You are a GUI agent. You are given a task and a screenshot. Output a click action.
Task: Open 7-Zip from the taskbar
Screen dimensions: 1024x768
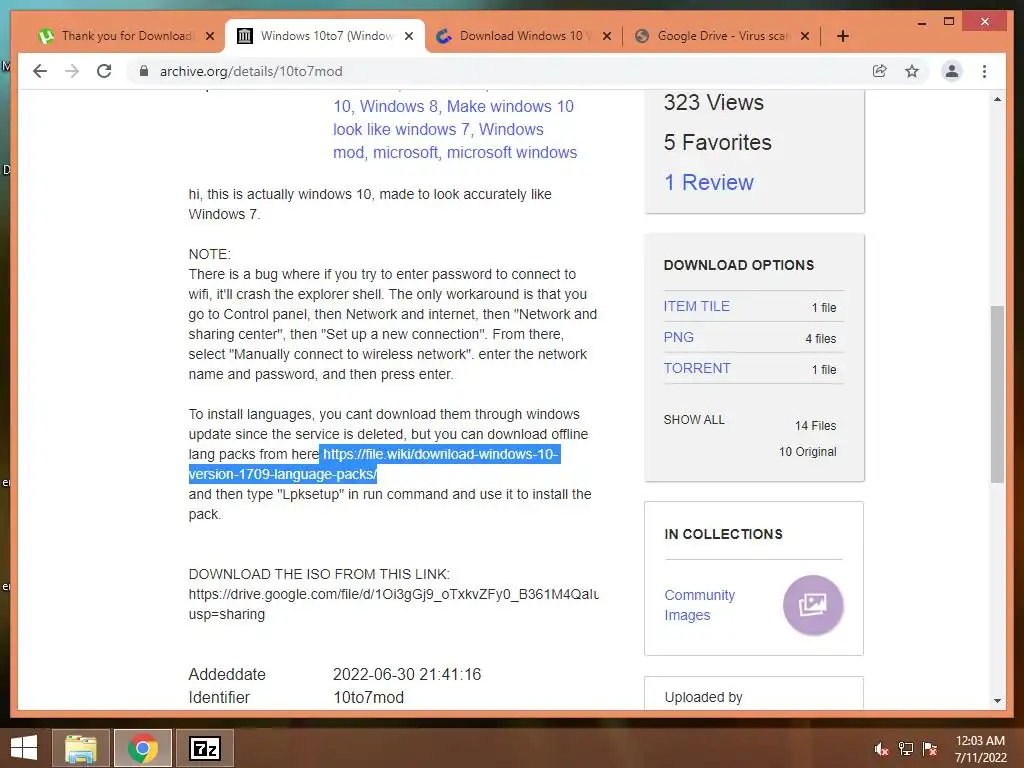pos(204,748)
